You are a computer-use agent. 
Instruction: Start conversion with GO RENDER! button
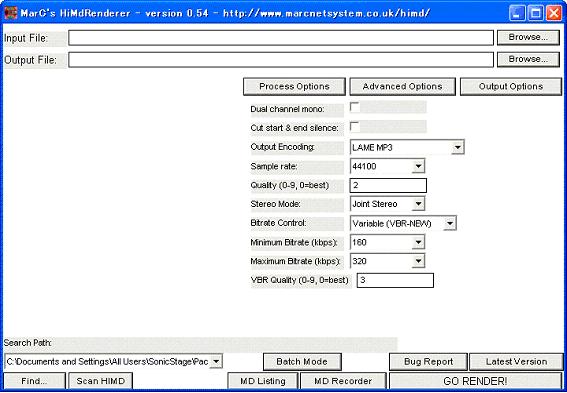pyautogui.click(x=475, y=381)
